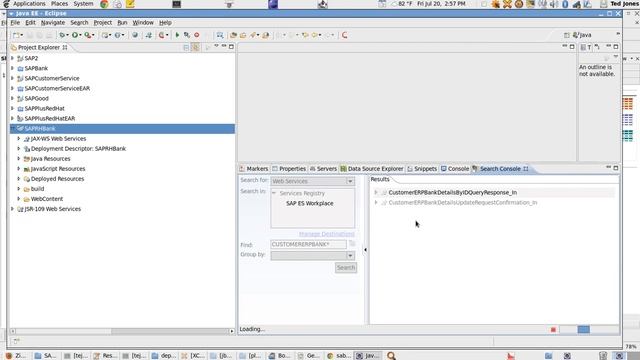Click the Search toolbar icon
The image size is (640, 360).
pos(253,35)
